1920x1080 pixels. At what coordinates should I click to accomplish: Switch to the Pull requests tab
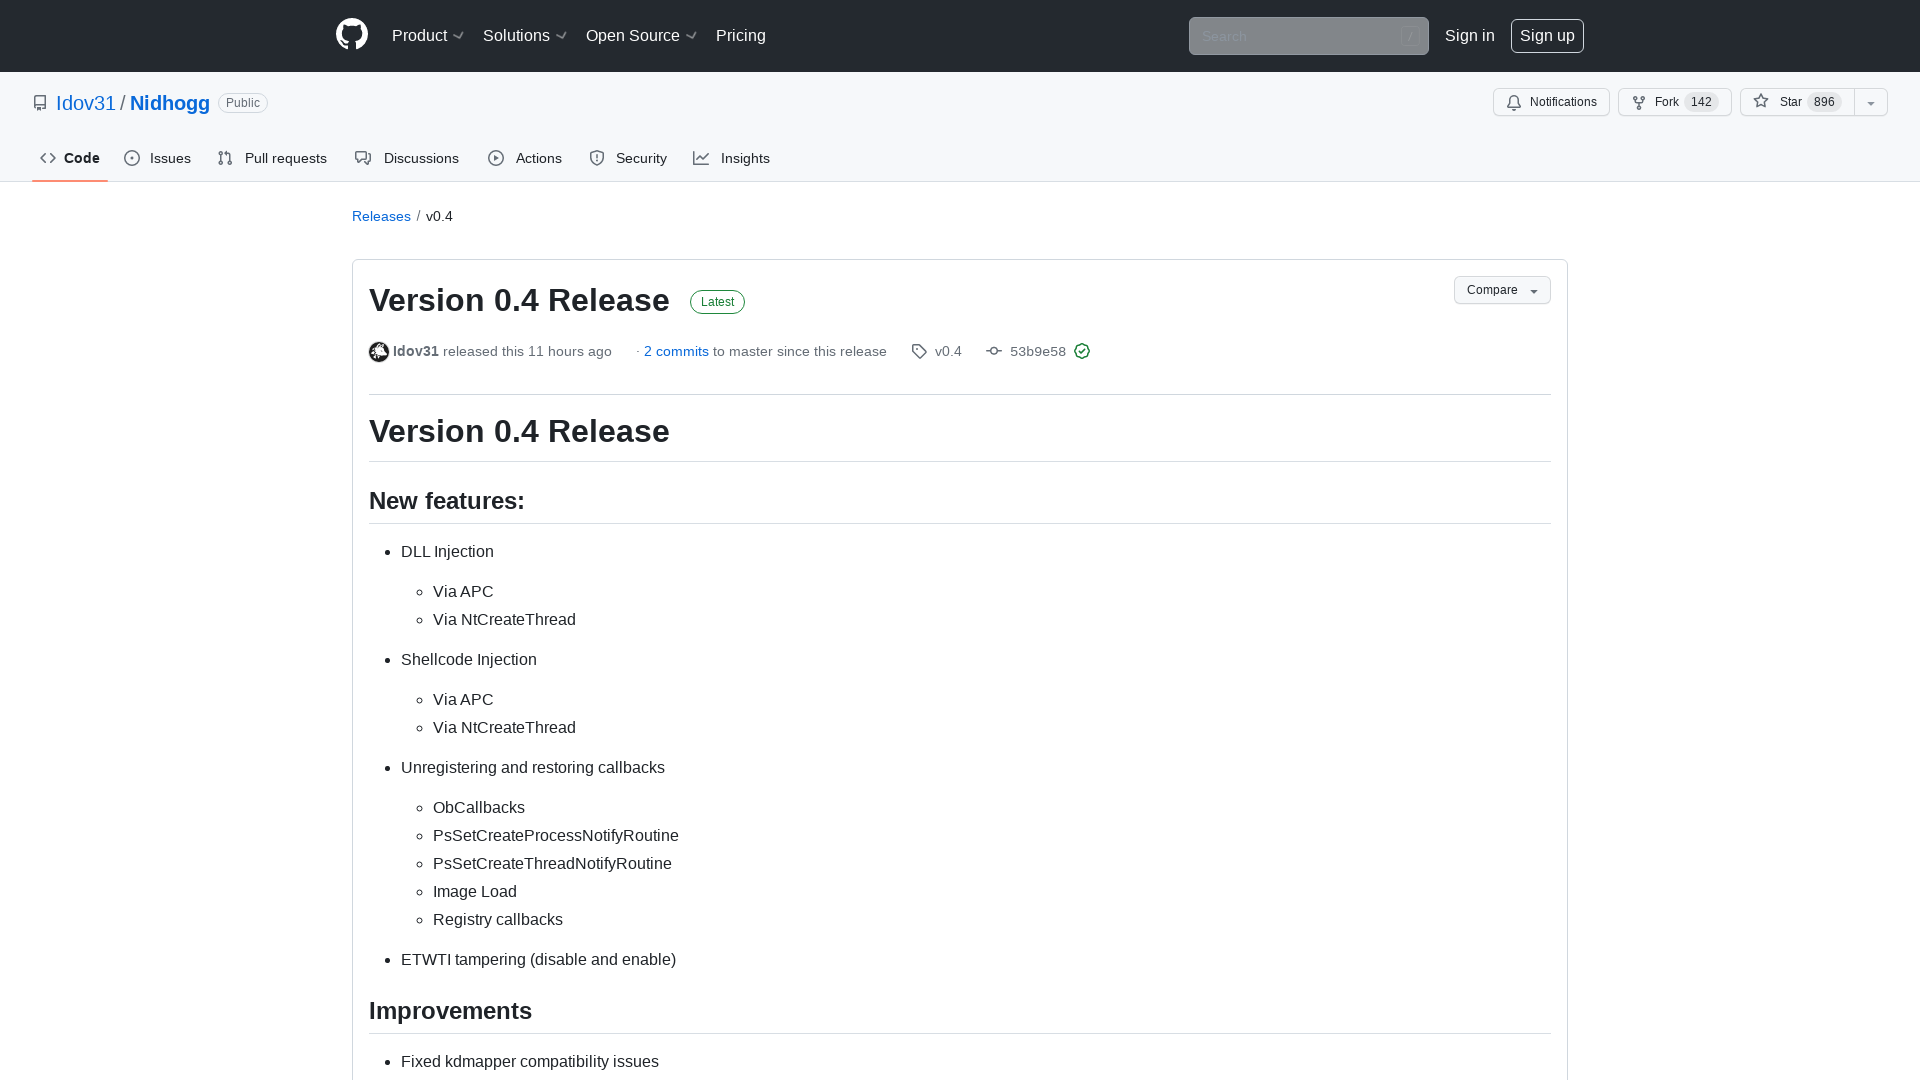pos(272,158)
